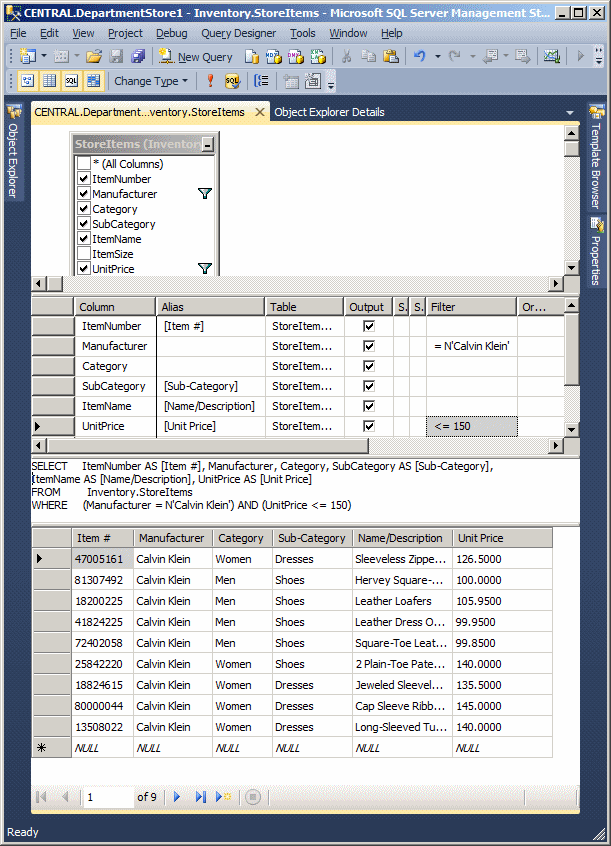
Task: Click the Execute SQL exclamation icon
Action: pos(211,81)
